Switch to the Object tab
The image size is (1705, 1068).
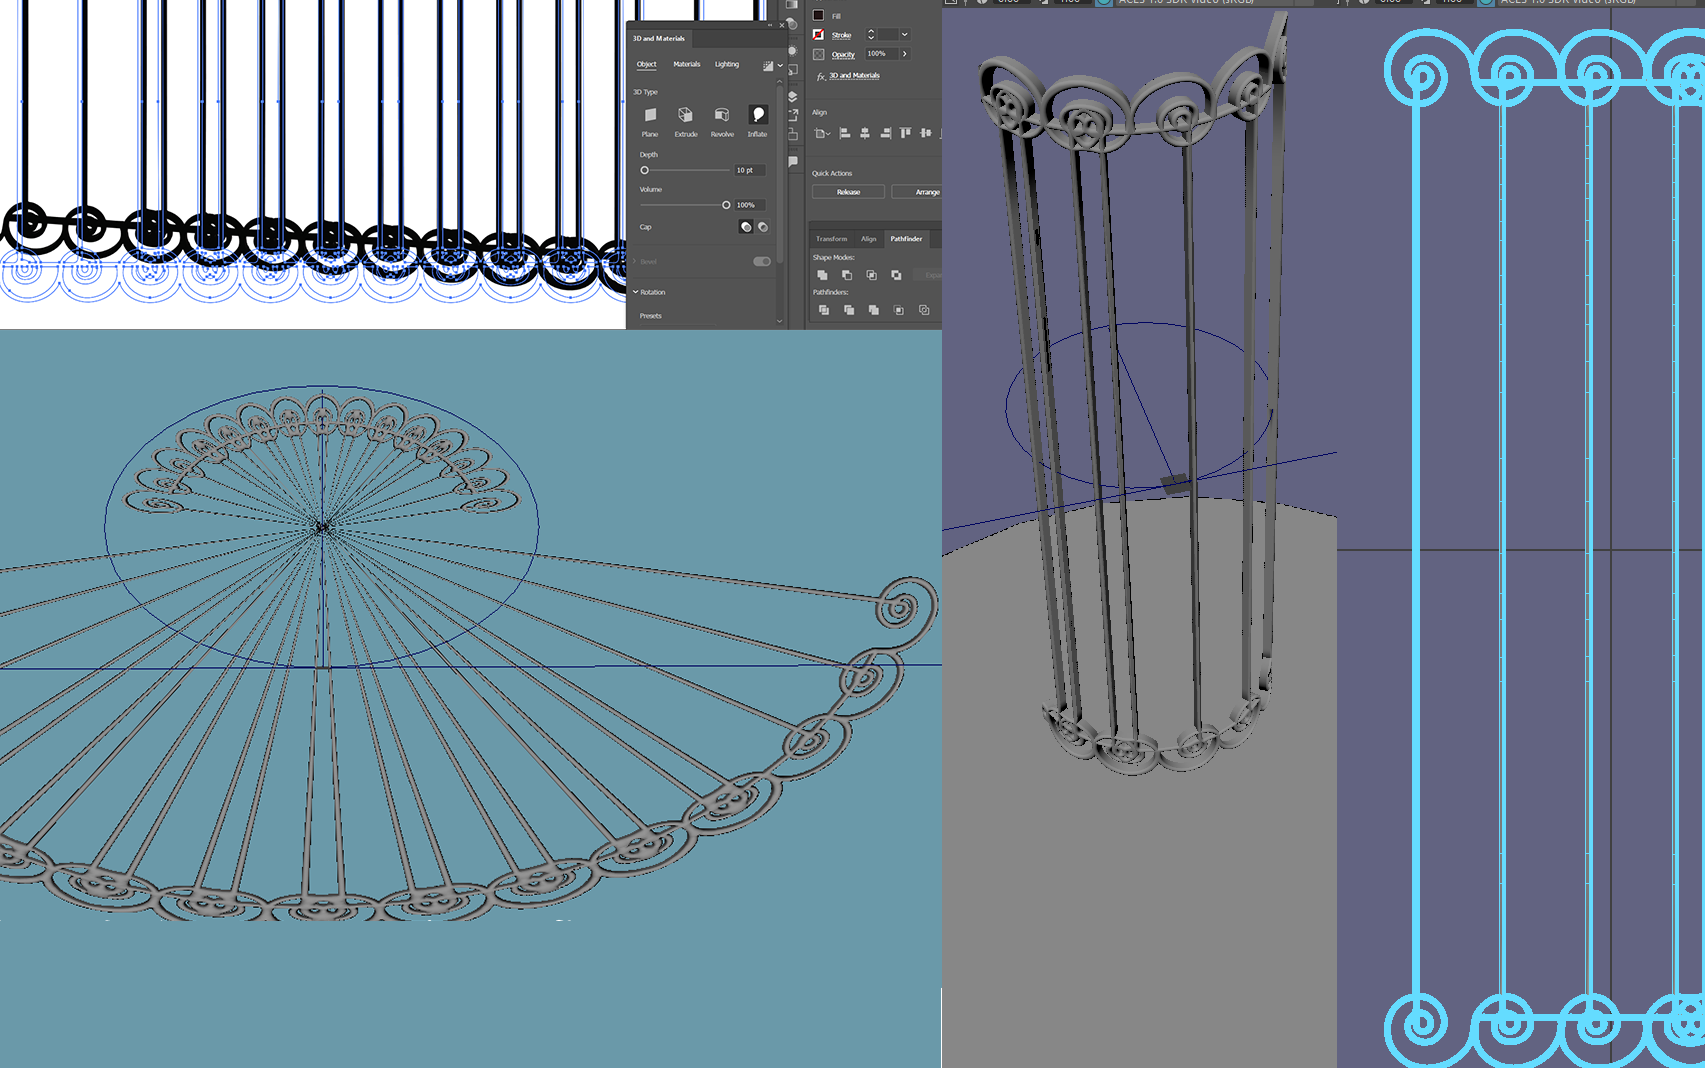(x=647, y=64)
